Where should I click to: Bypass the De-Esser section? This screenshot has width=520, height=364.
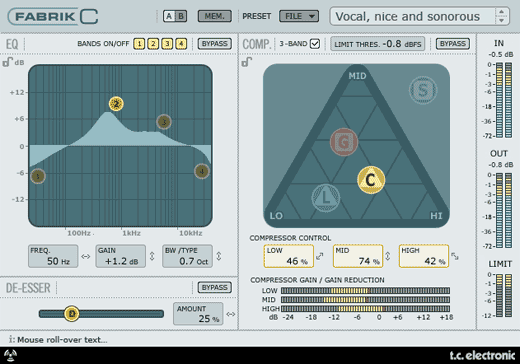pos(215,287)
